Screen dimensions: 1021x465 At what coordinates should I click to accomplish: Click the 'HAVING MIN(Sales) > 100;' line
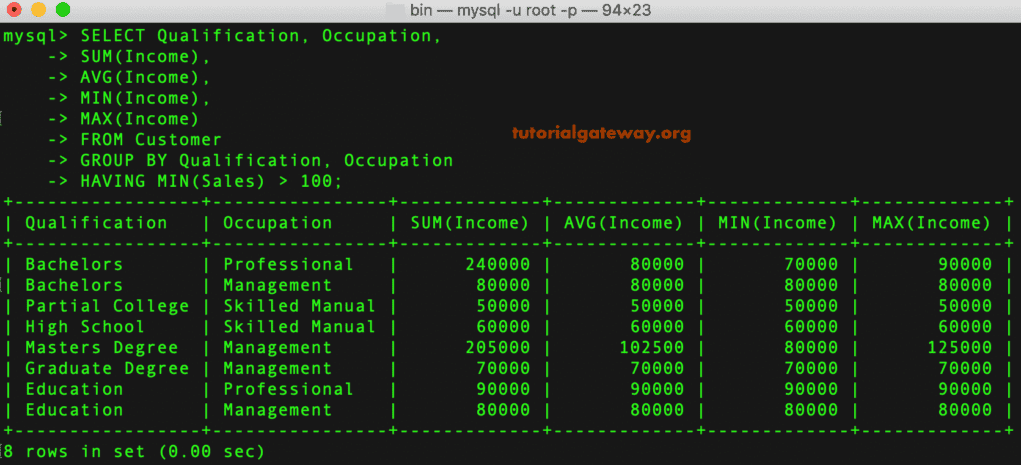212,181
